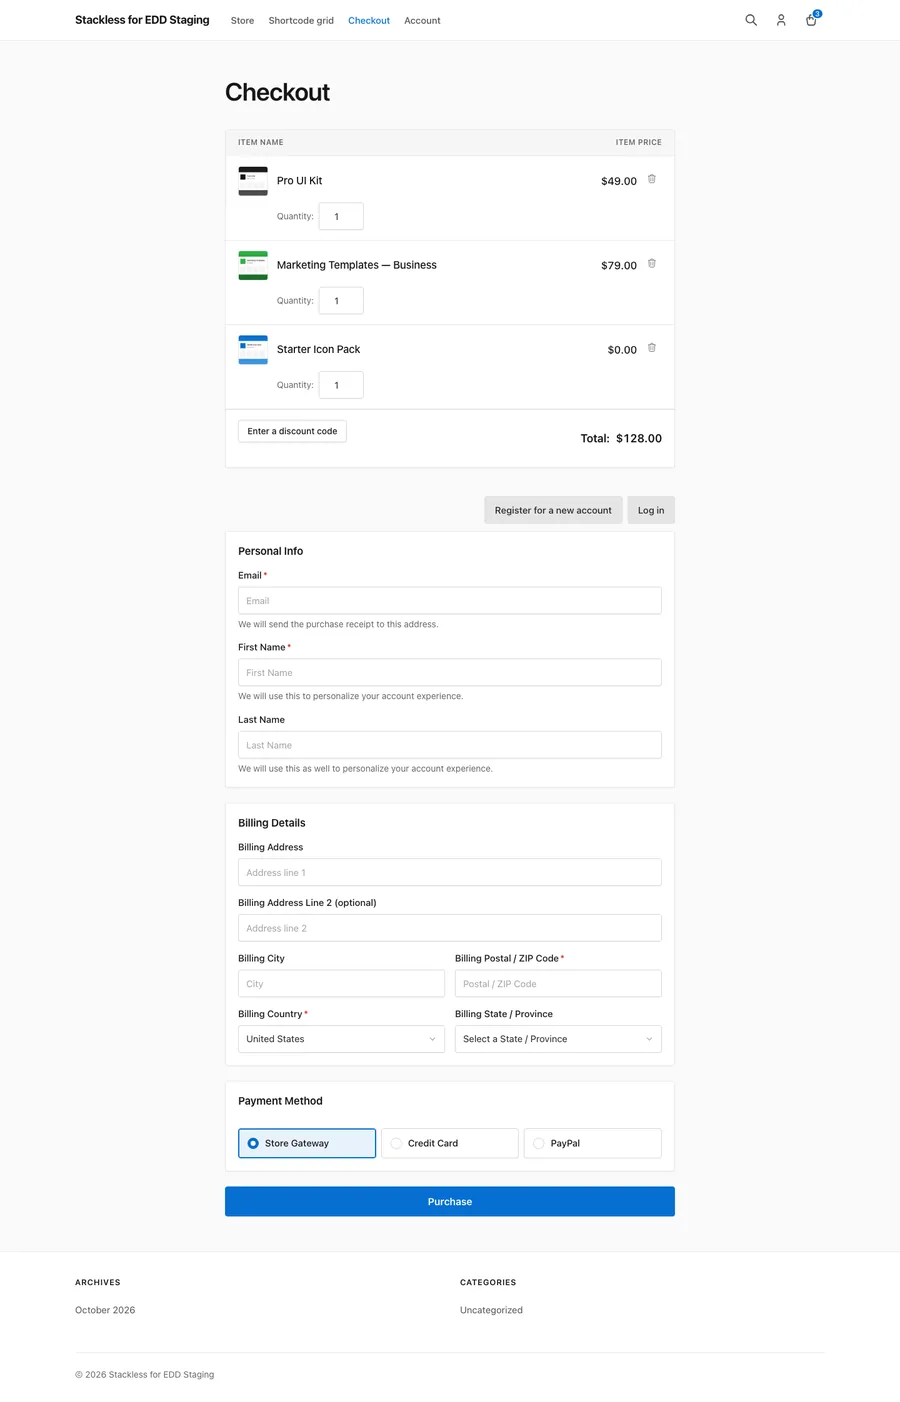Image resolution: width=900 pixels, height=1402 pixels.
Task: Open the shopping cart icon
Action: [812, 19]
